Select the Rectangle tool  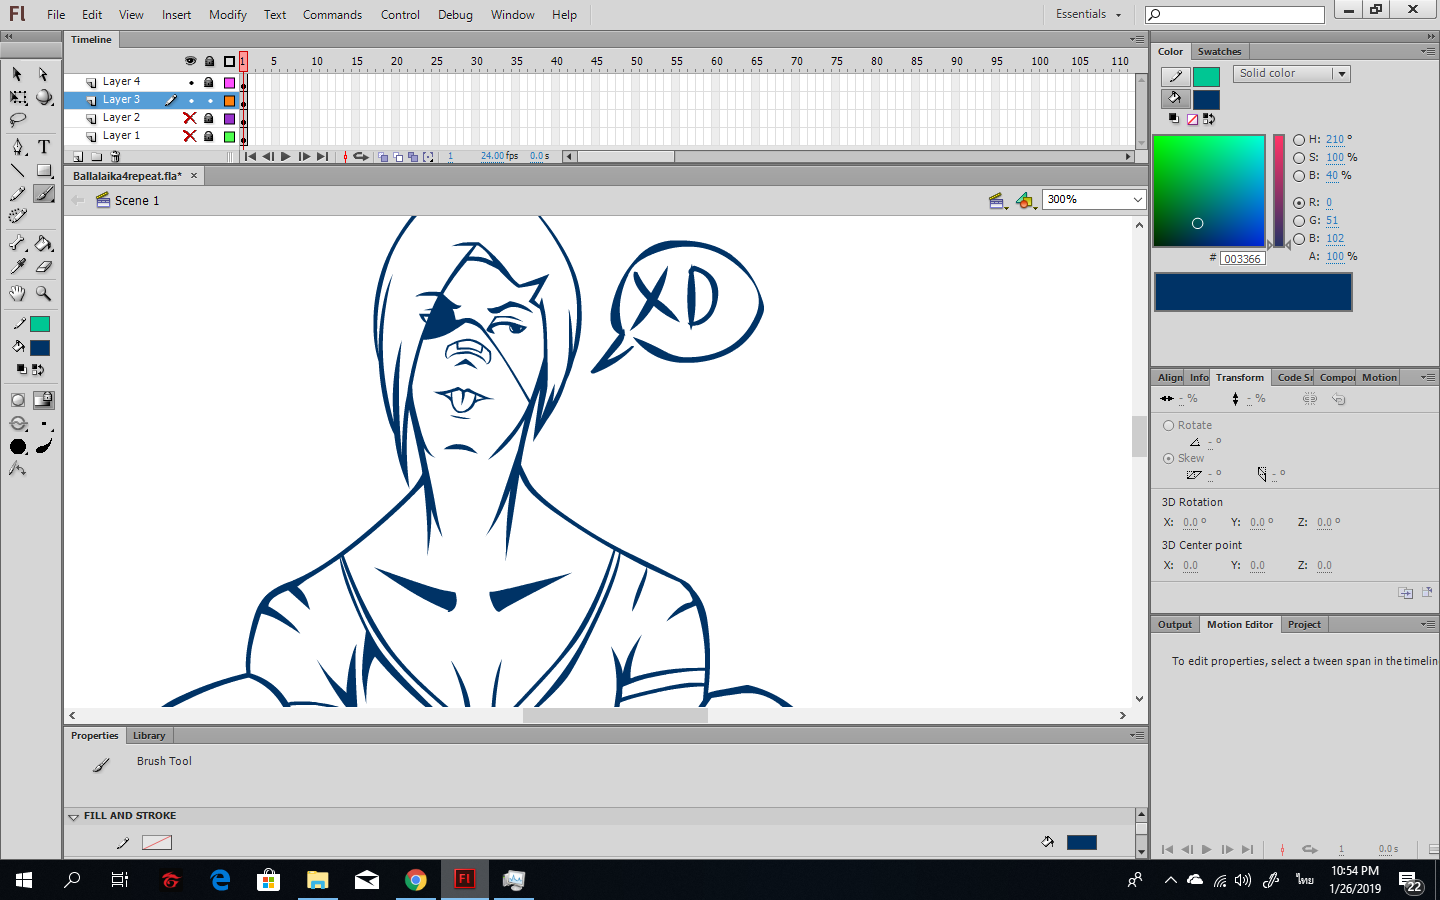tap(43, 170)
